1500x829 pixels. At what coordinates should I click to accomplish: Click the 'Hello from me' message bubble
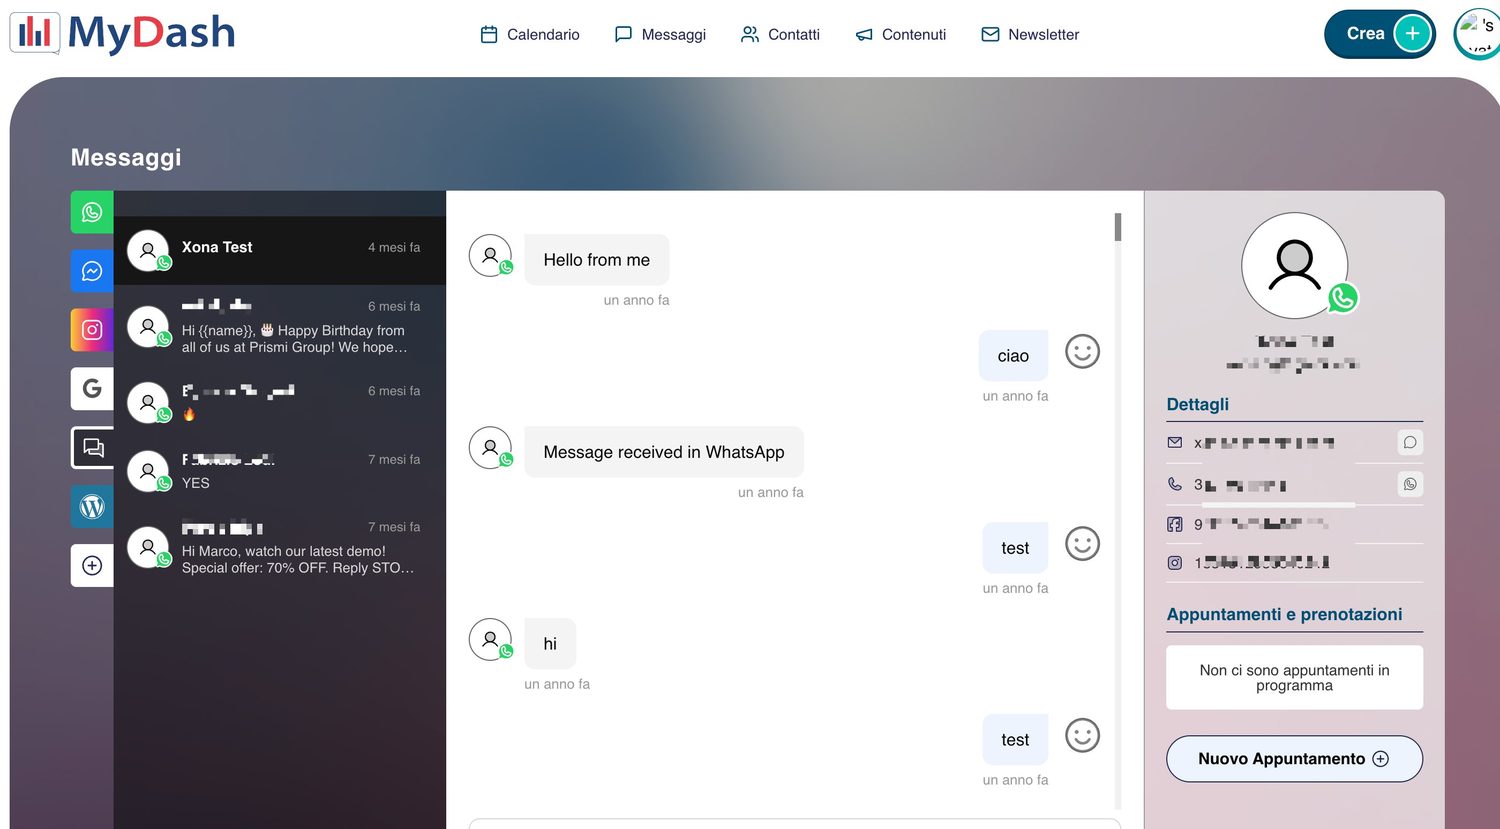(x=597, y=260)
